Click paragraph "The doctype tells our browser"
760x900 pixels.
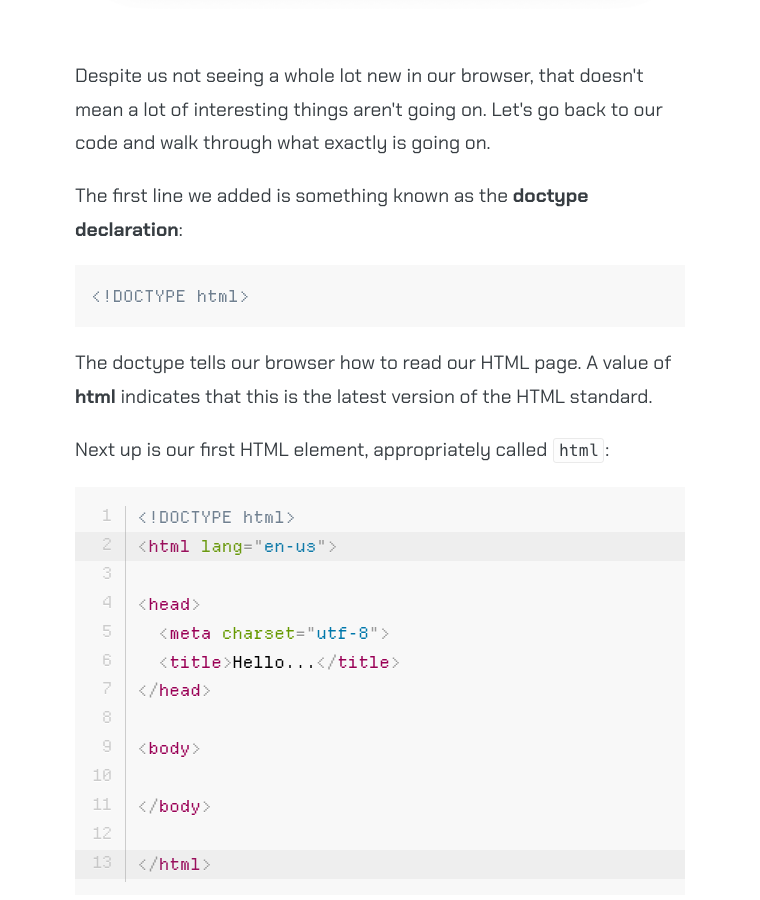pos(373,380)
